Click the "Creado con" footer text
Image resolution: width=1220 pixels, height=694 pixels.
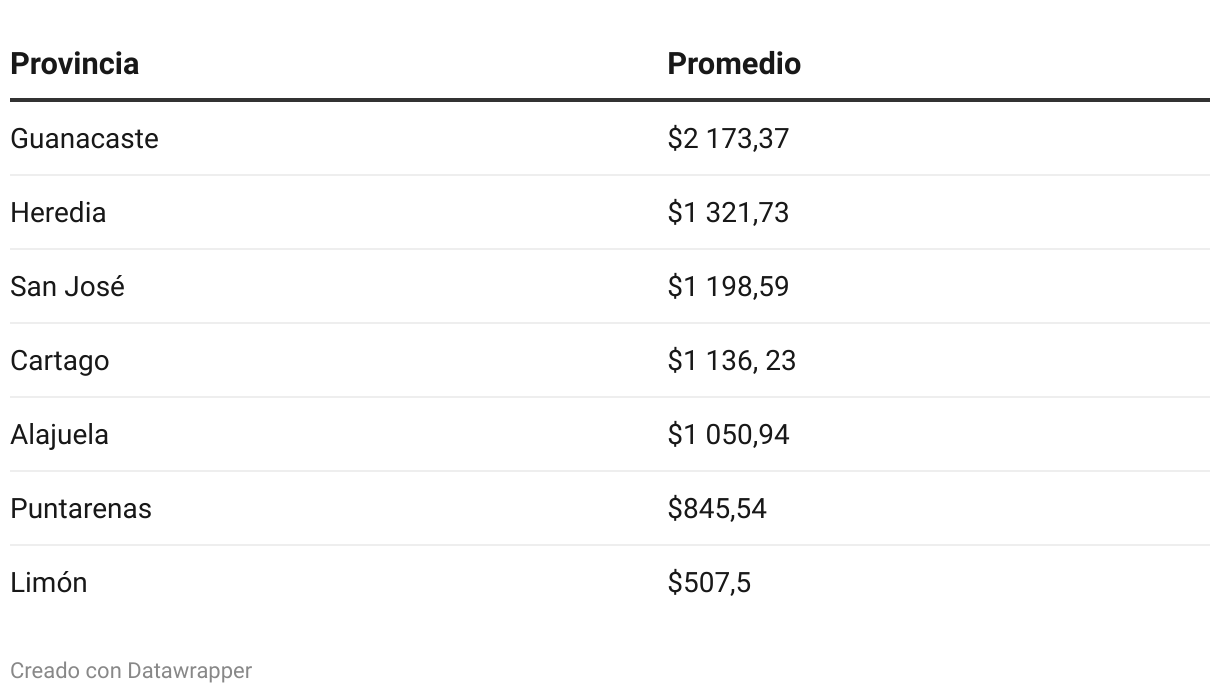coord(66,670)
